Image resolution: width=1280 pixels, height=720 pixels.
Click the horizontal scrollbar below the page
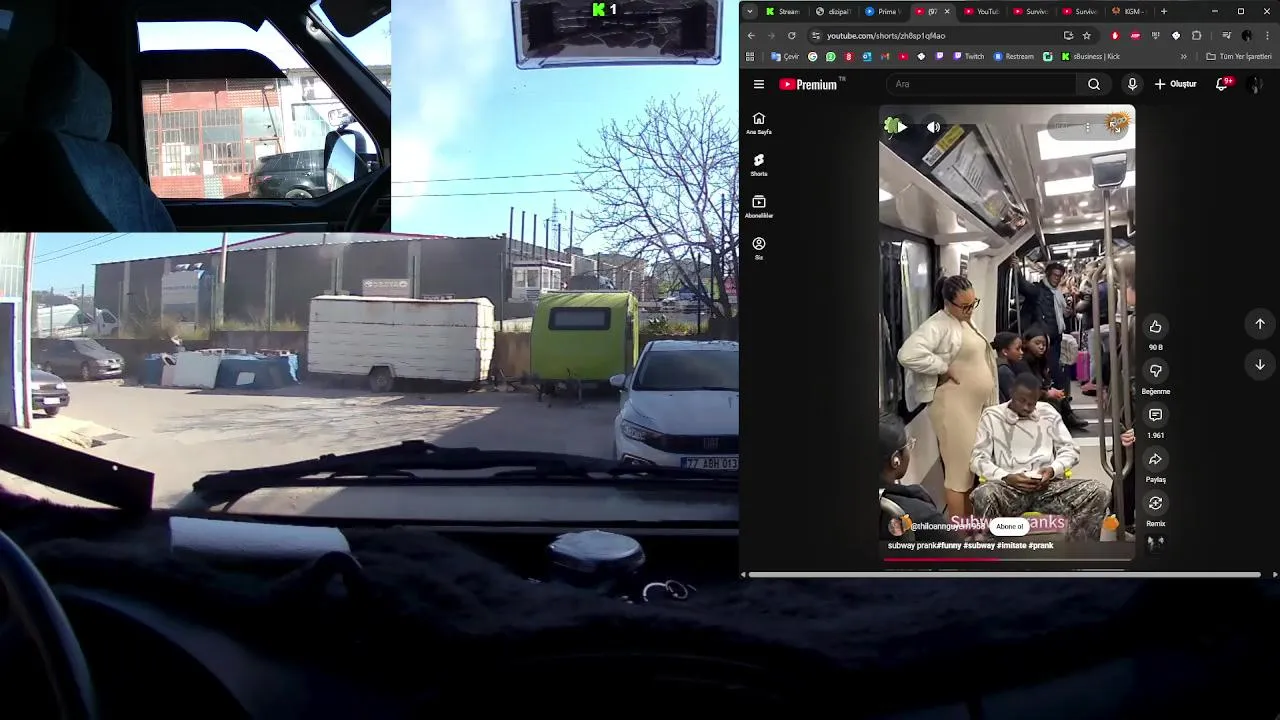point(1005,575)
